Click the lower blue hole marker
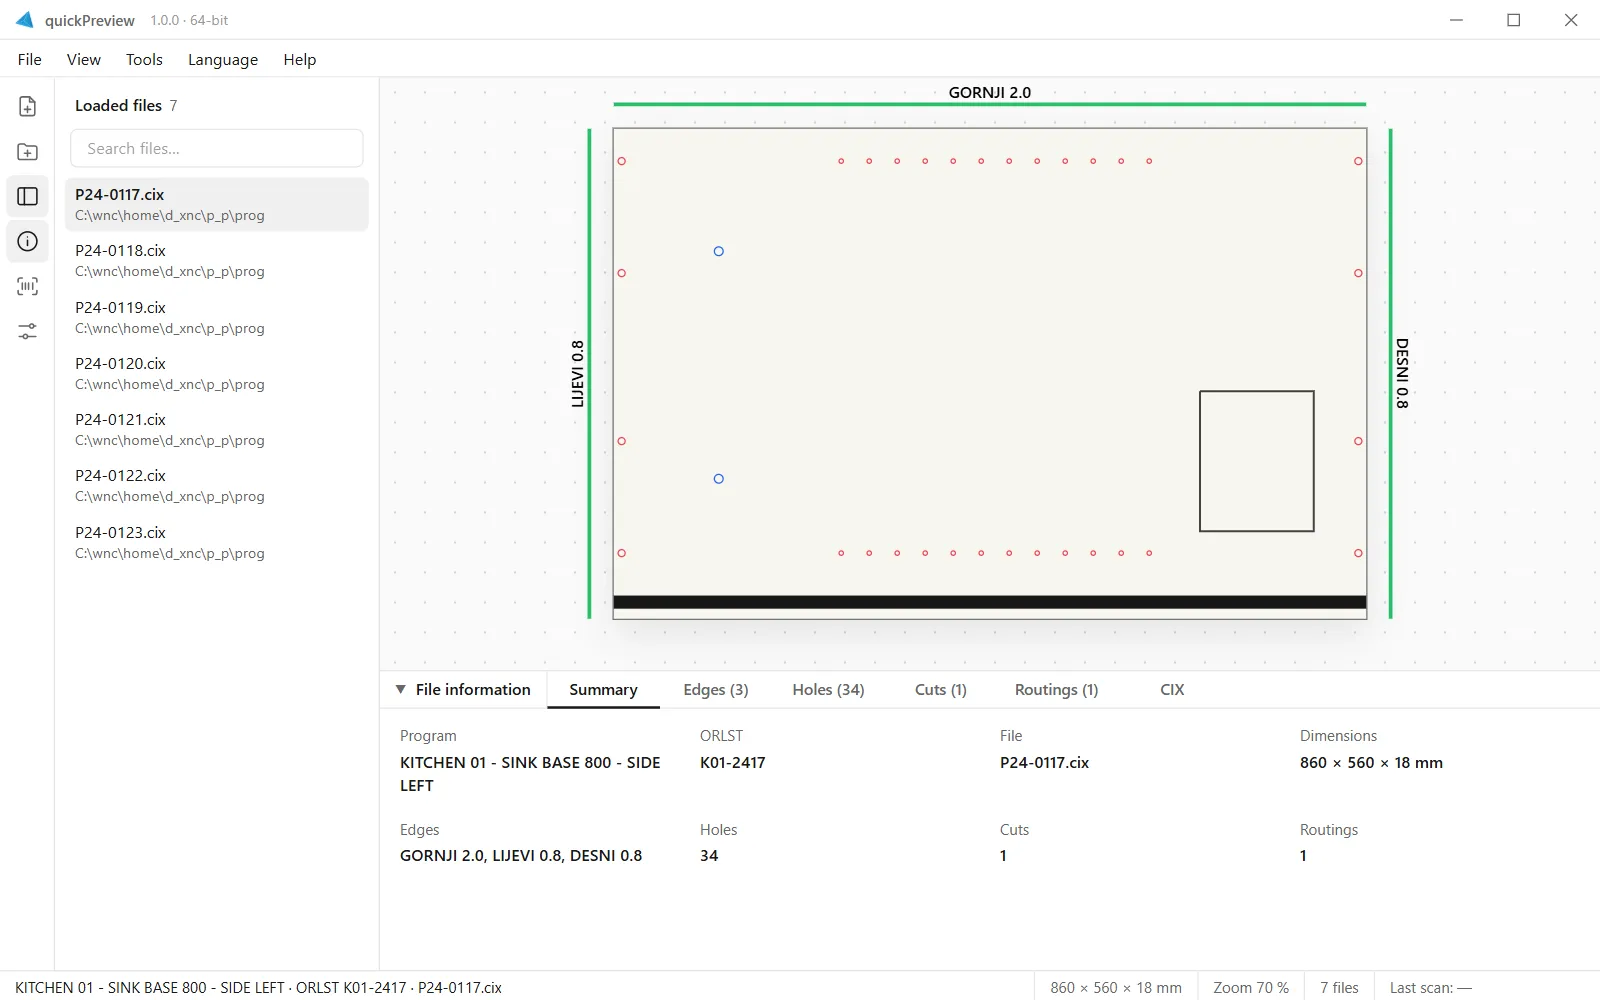 point(718,479)
